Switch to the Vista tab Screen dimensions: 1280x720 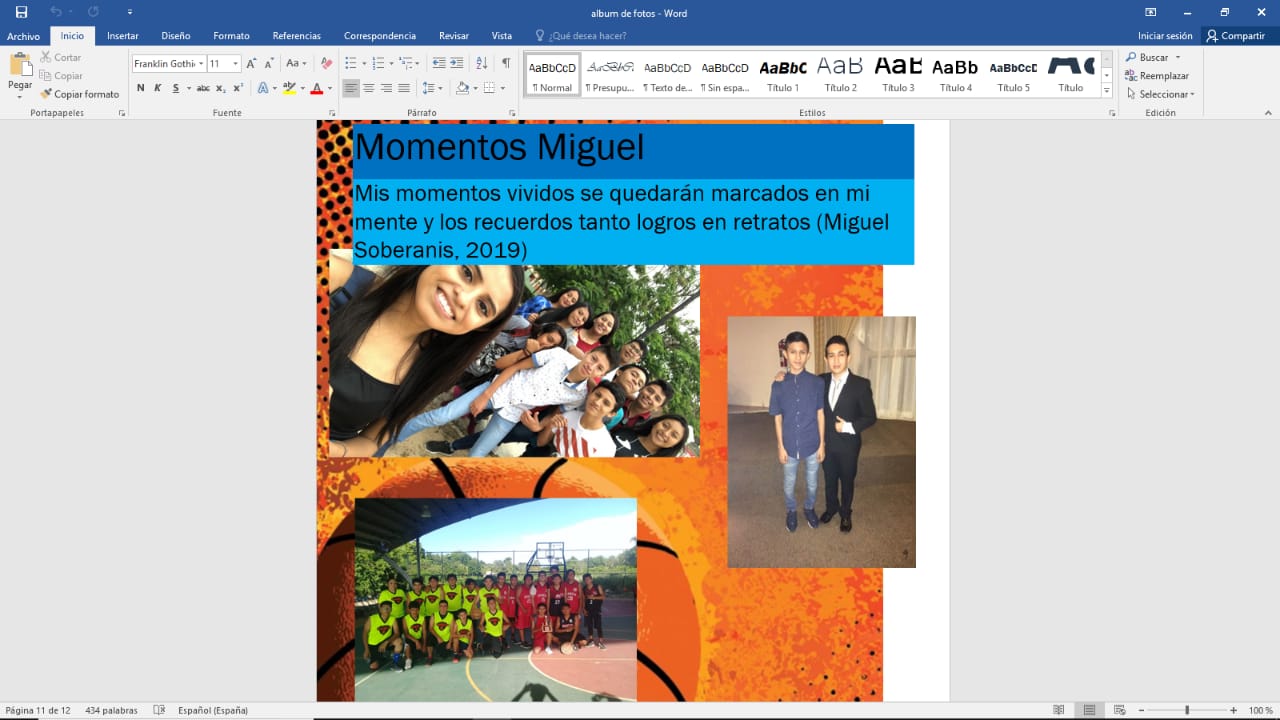502,36
